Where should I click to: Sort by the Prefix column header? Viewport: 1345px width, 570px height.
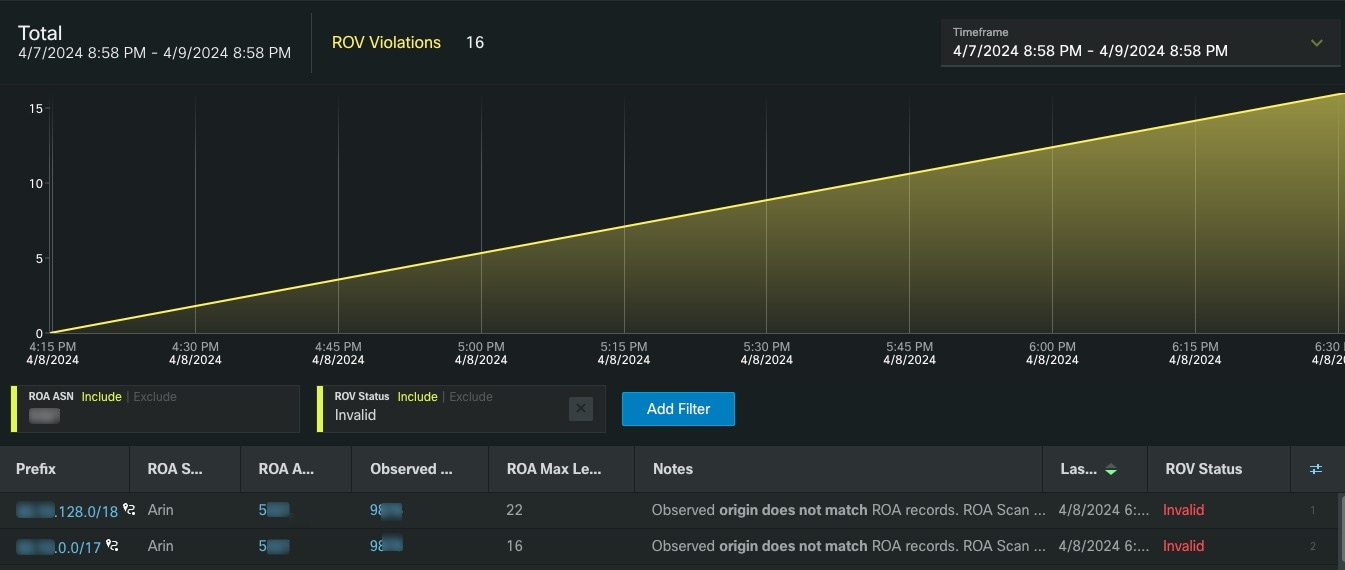[x=36, y=469]
